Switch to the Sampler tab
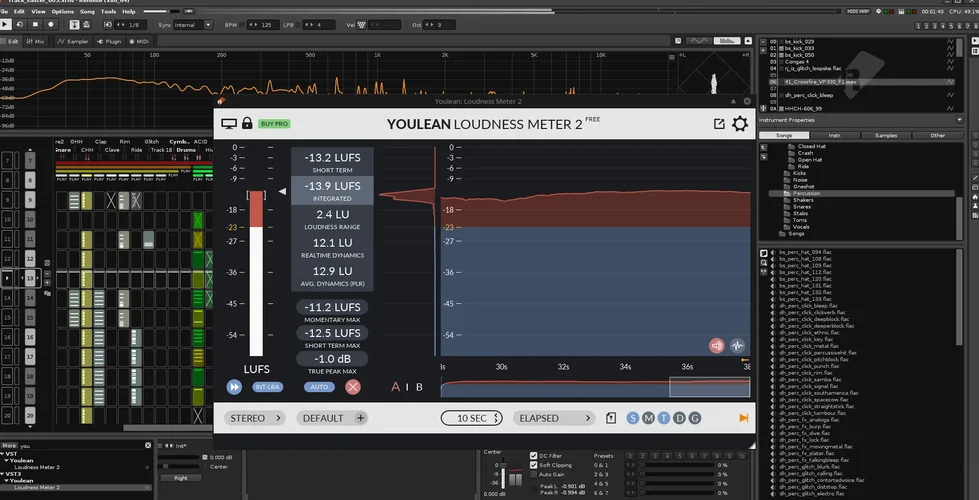 (x=73, y=41)
